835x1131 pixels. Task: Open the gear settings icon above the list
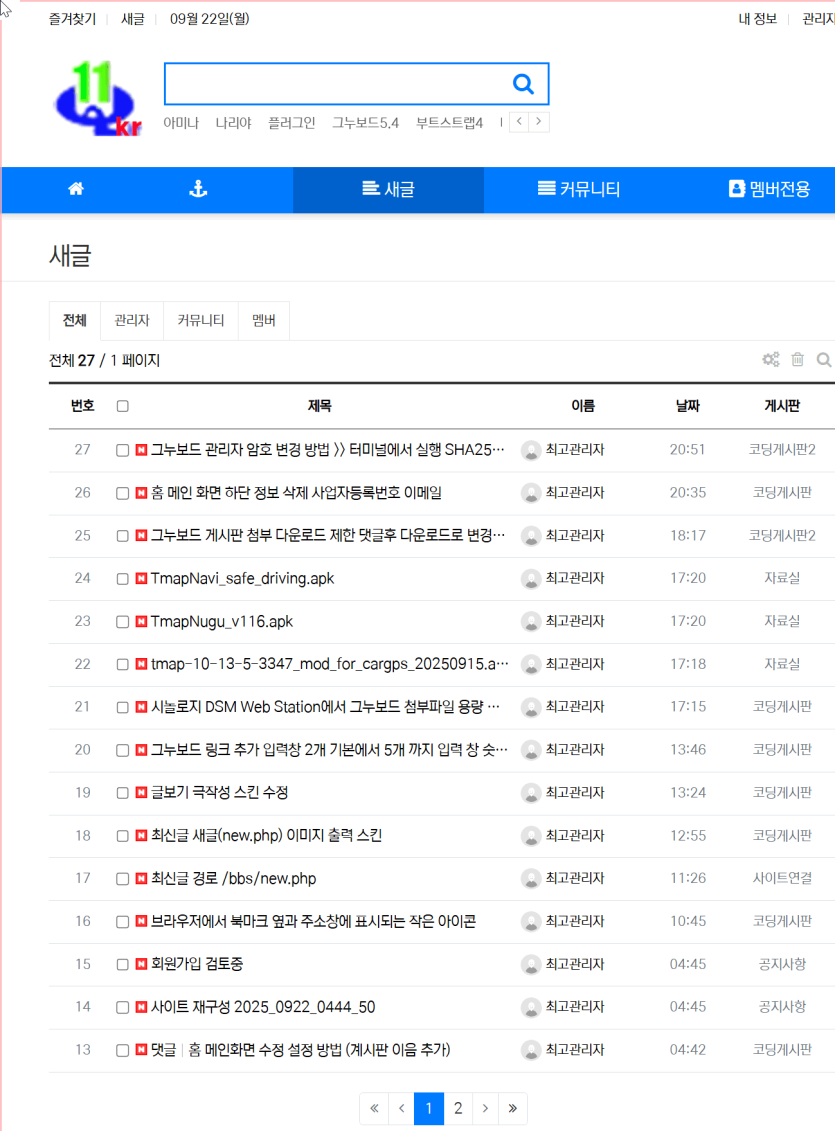[x=771, y=359]
